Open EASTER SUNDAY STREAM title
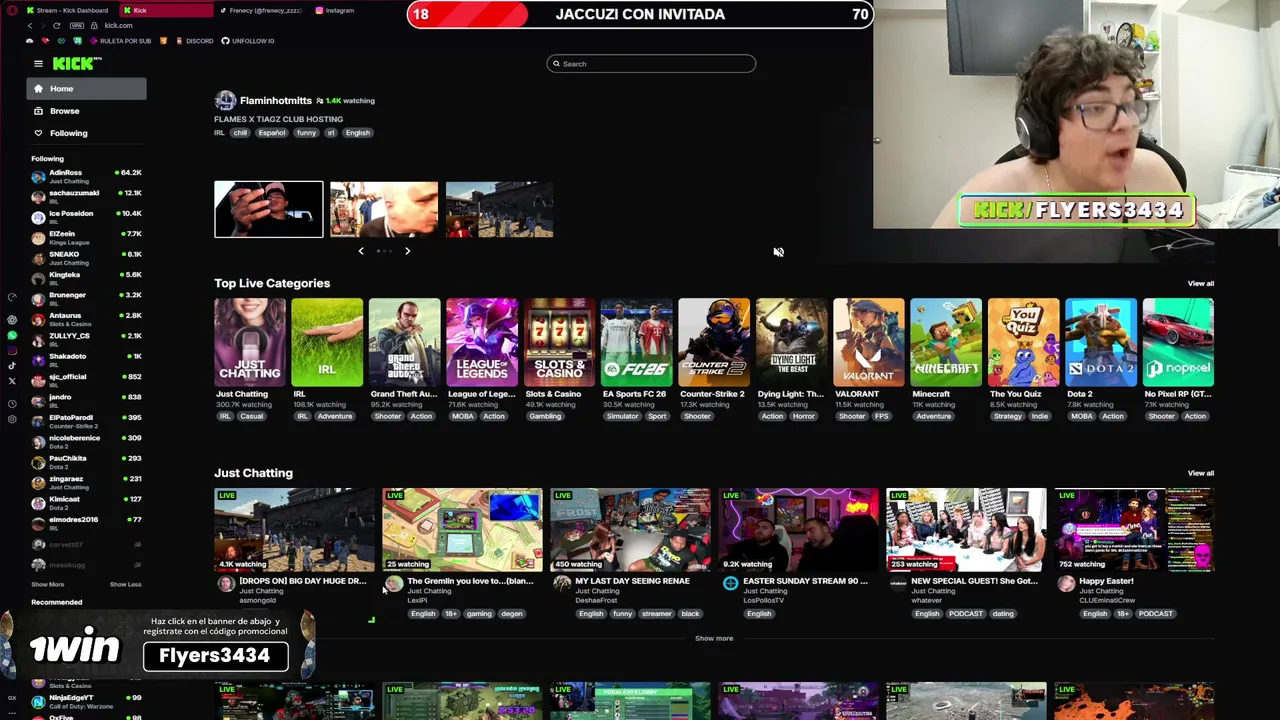This screenshot has height=720, width=1280. (805, 581)
